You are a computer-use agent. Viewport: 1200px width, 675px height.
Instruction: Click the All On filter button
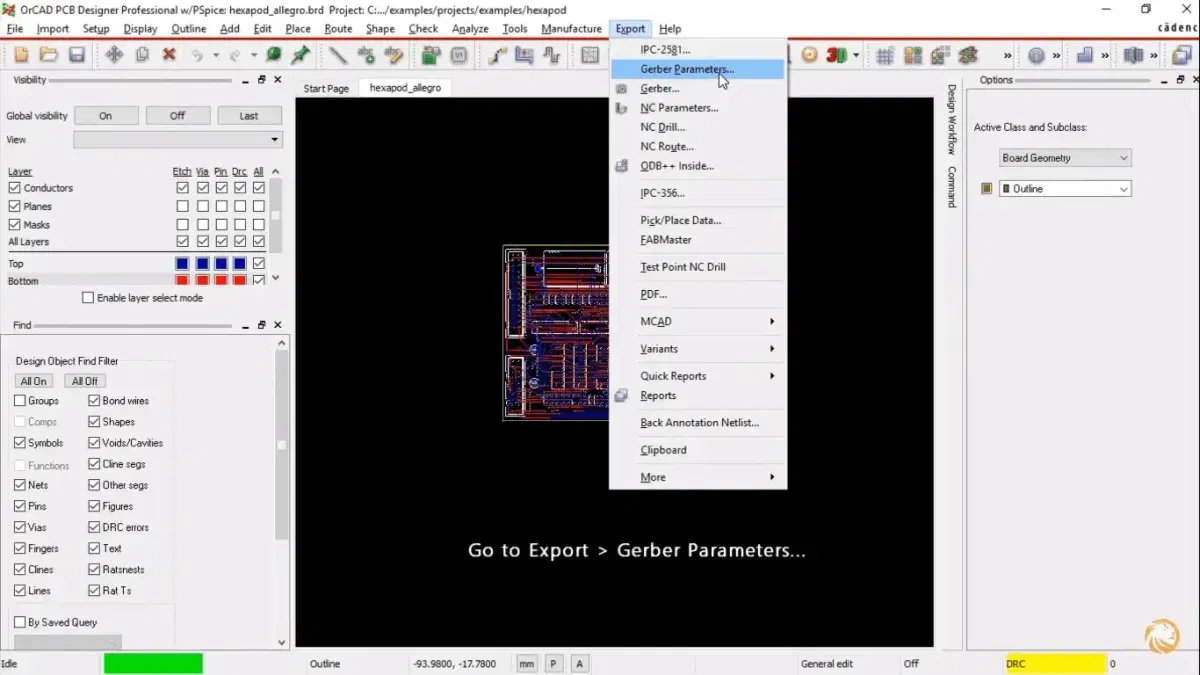(33, 381)
